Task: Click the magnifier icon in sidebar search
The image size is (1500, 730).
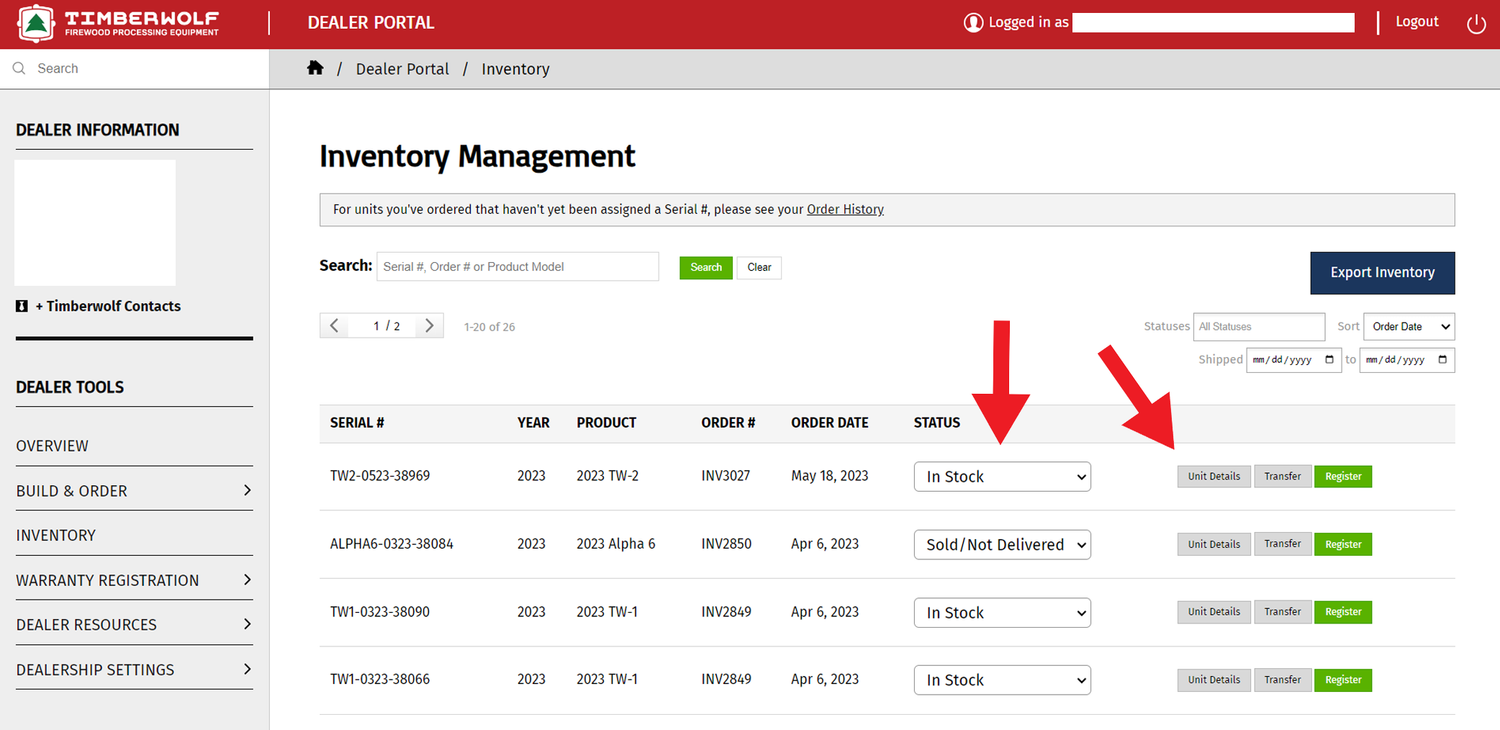Action: point(19,68)
